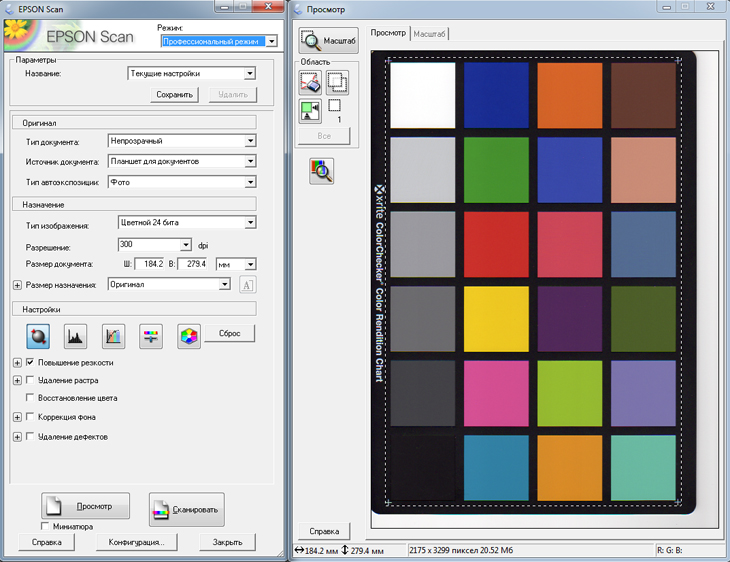730x562 pixels.
Task: Expand the Размер назначения plus expander
Action: 17,285
